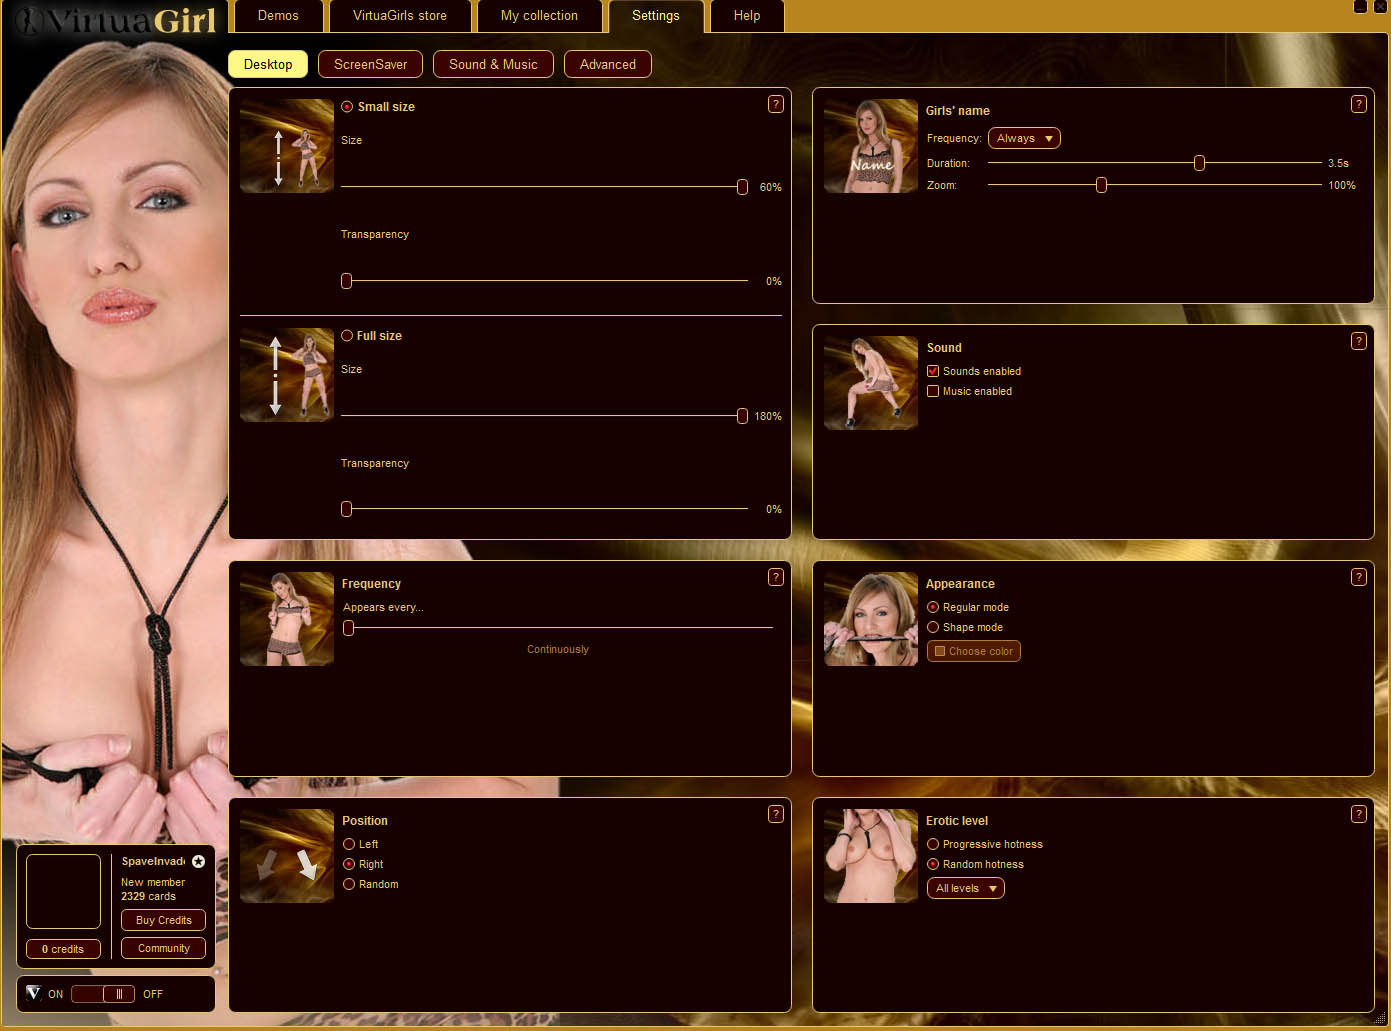Click the V logo icon beside ON
Viewport: 1391px width, 1031px height.
[x=34, y=993]
